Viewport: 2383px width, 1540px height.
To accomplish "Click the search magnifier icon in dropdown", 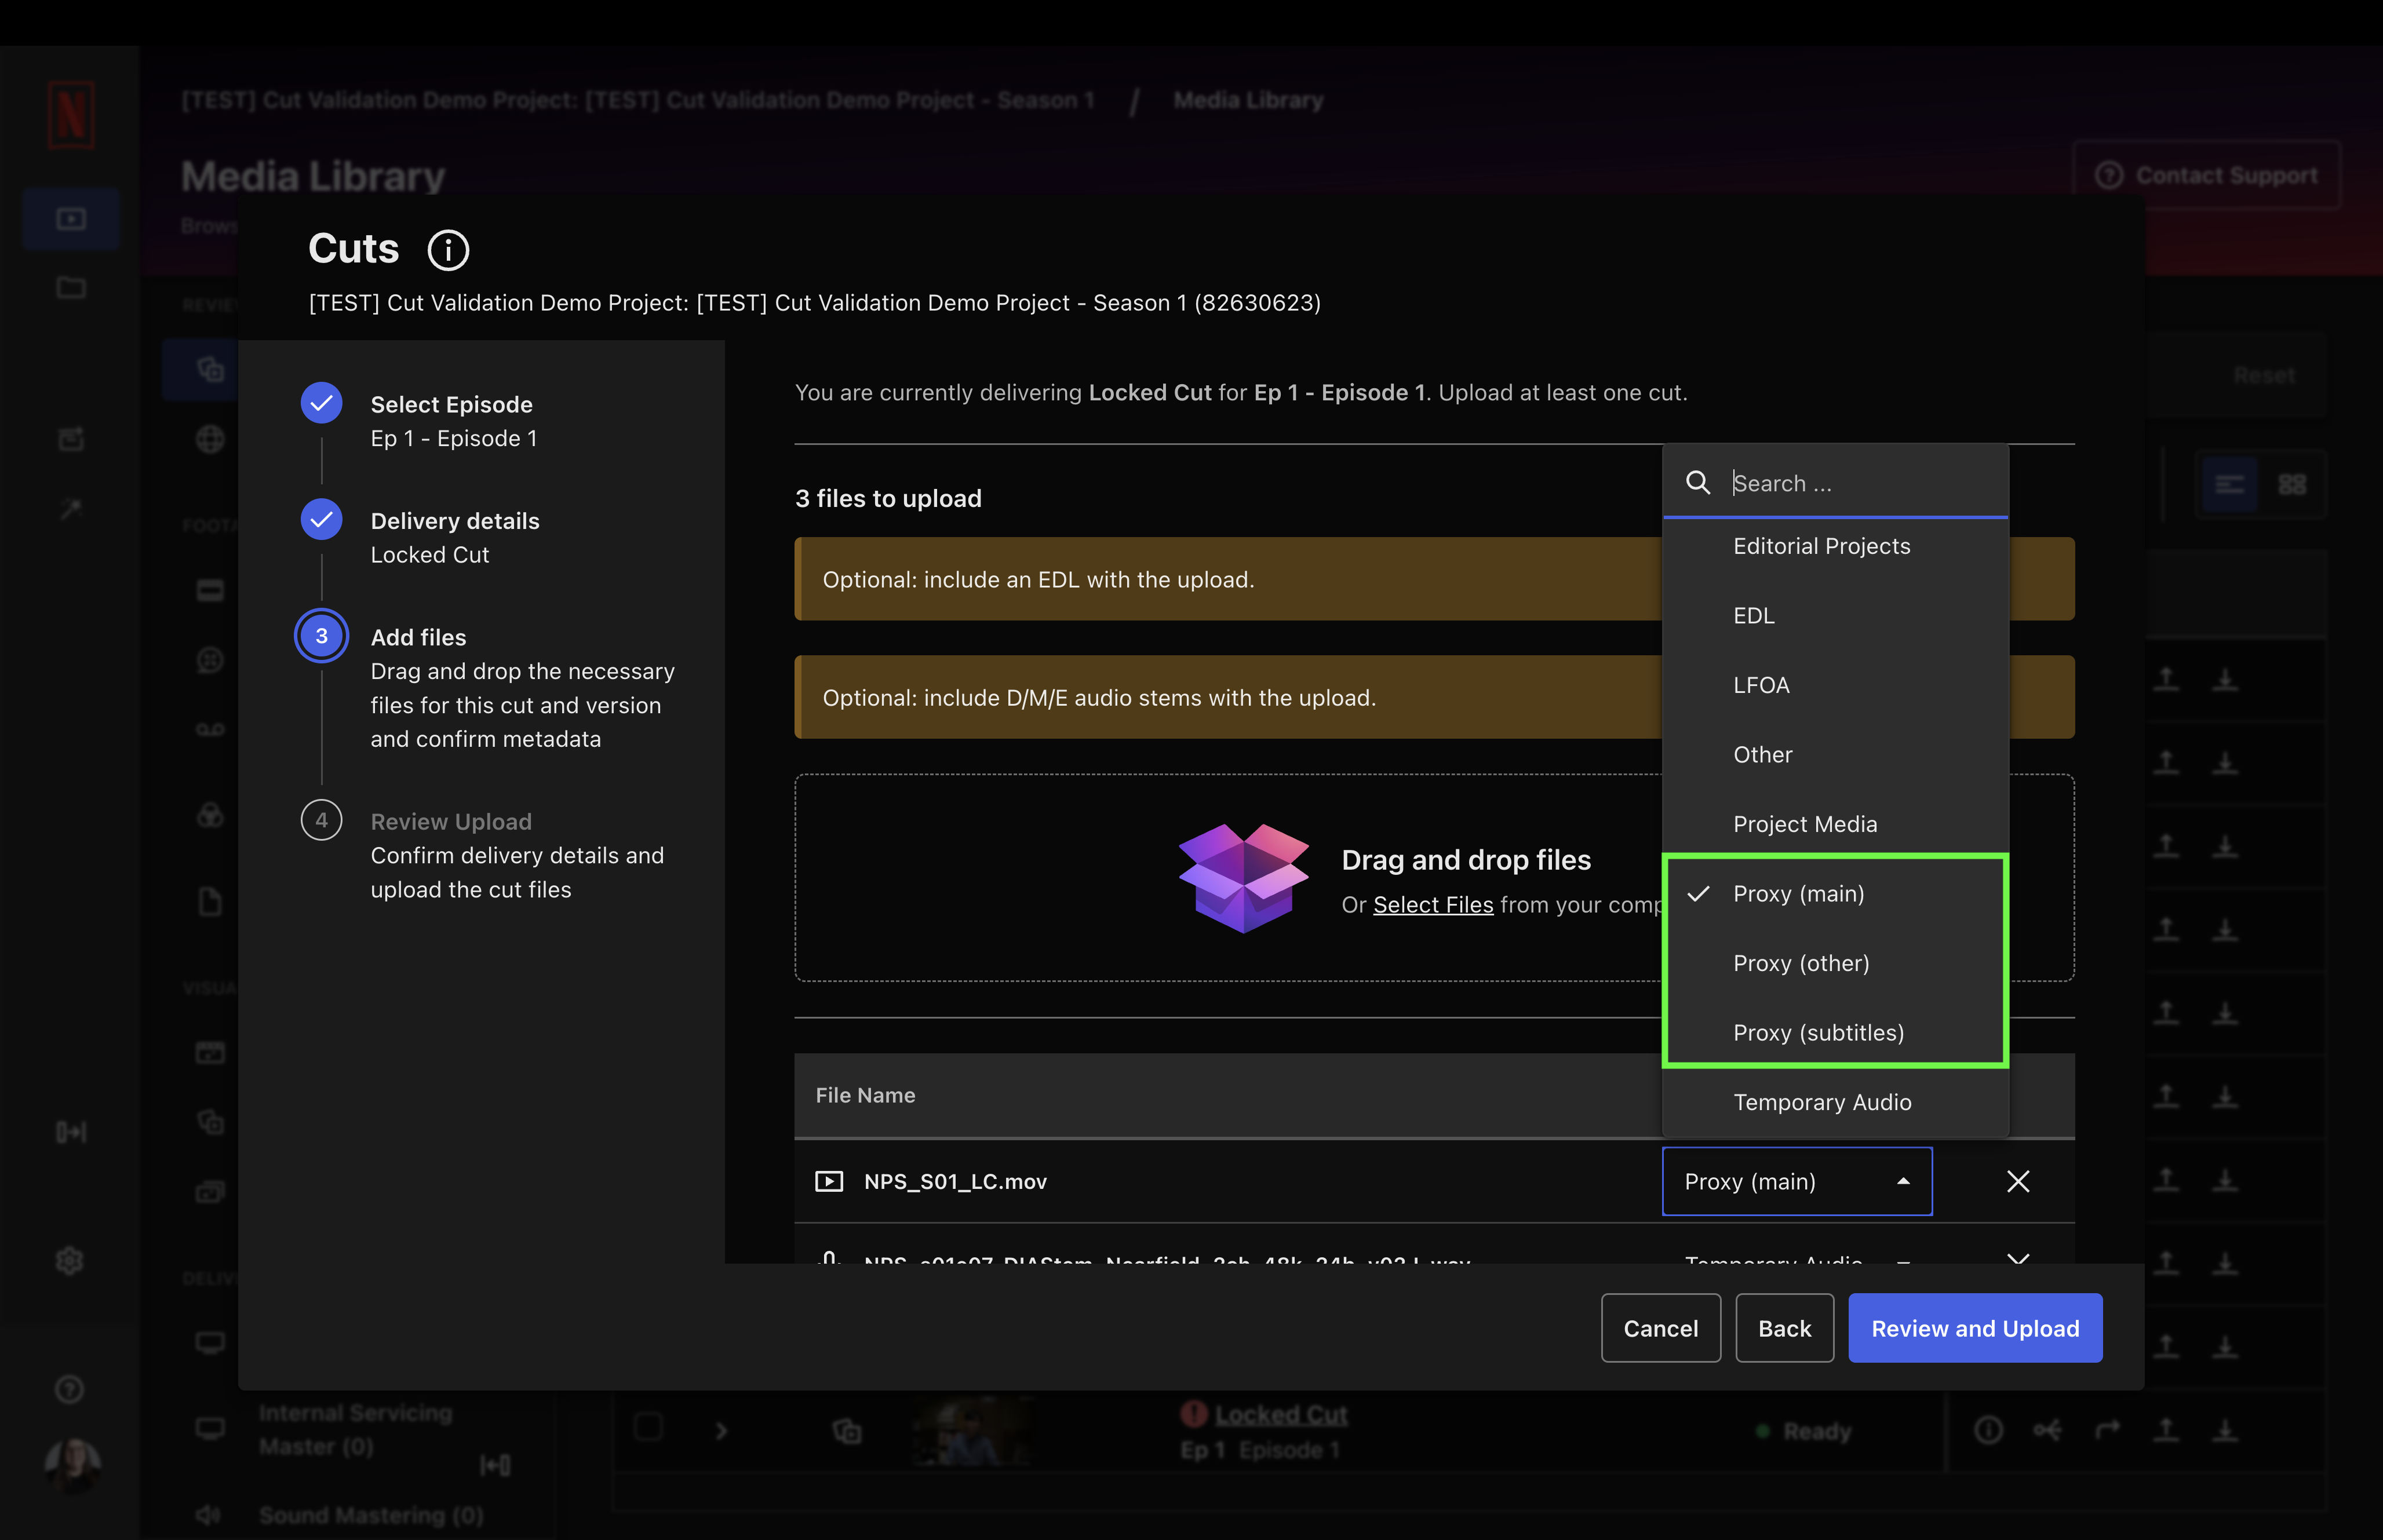I will coord(1697,483).
